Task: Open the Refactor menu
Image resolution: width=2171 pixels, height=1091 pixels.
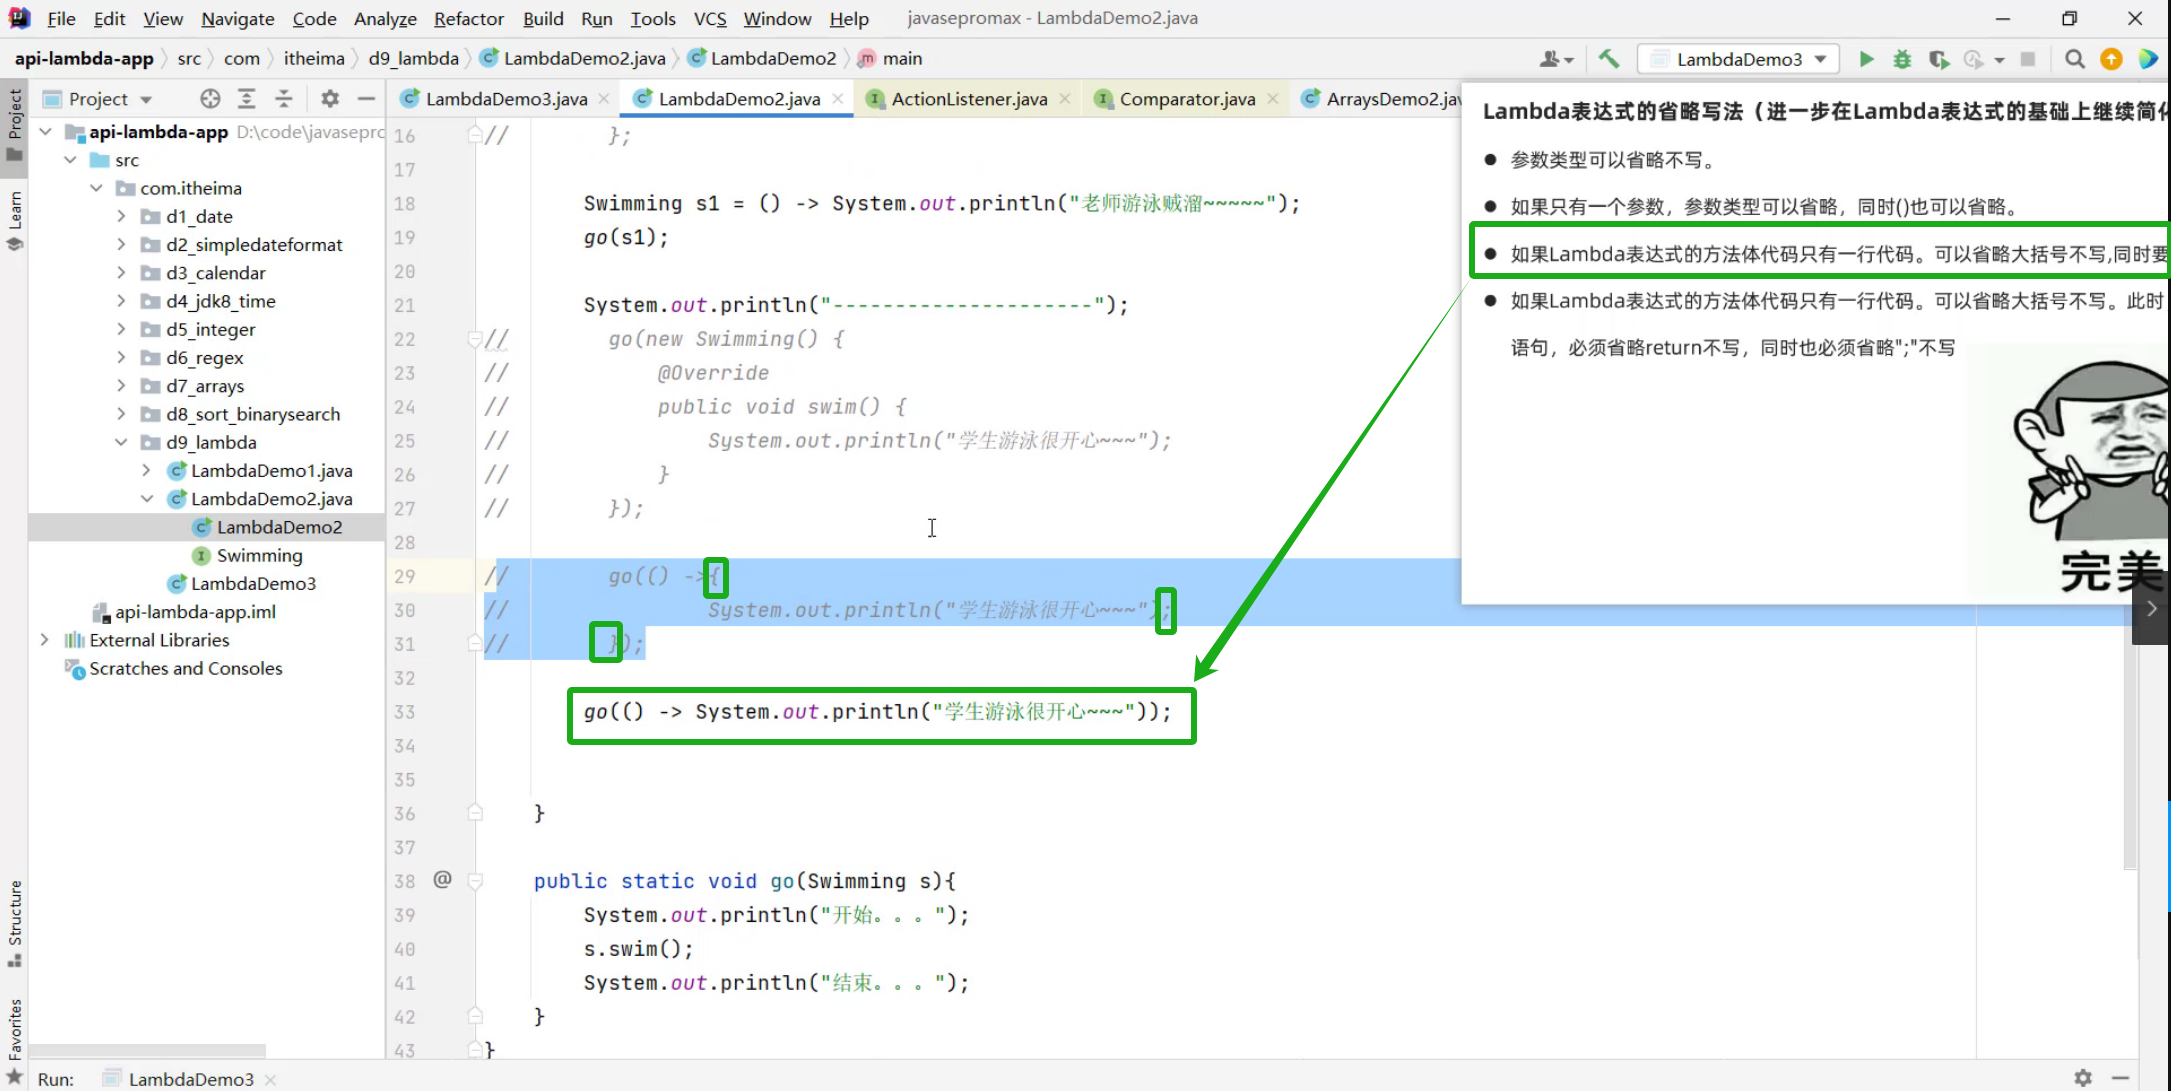Action: (x=468, y=18)
